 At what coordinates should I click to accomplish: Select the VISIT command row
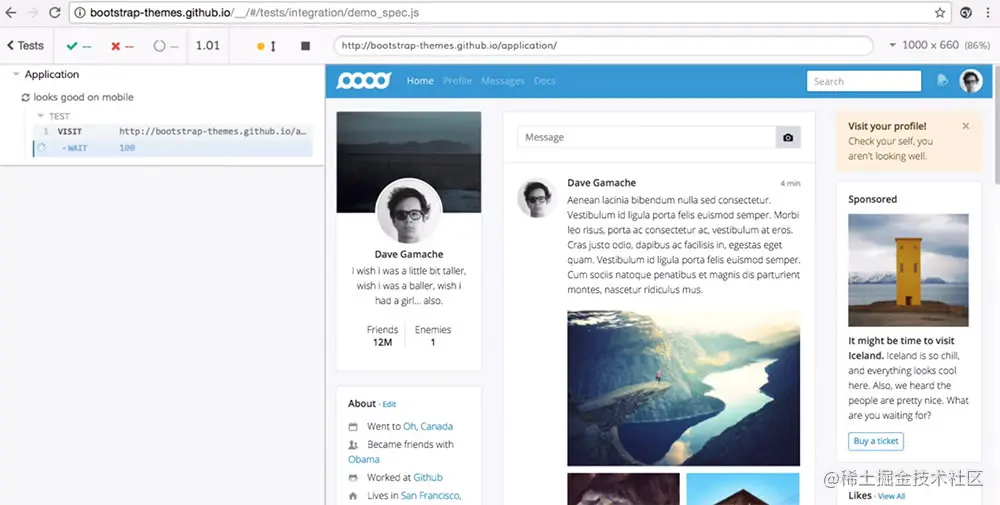(173, 131)
